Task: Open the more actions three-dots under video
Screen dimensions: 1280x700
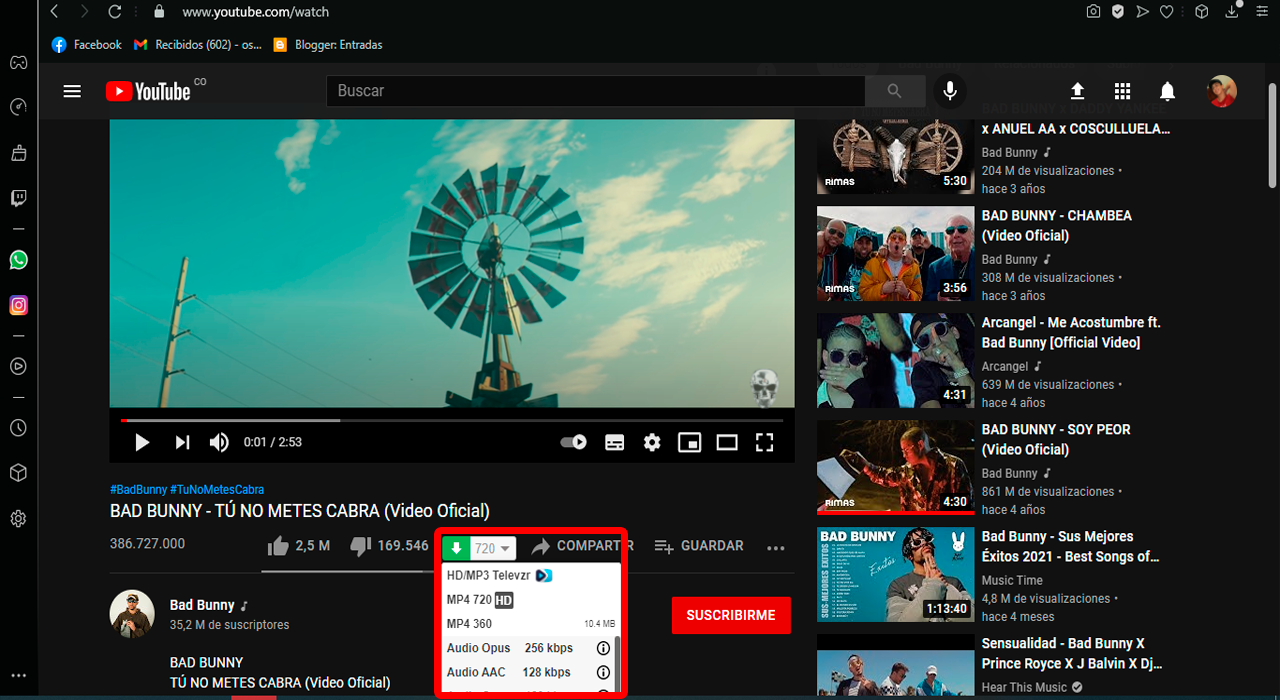Action: tap(776, 547)
